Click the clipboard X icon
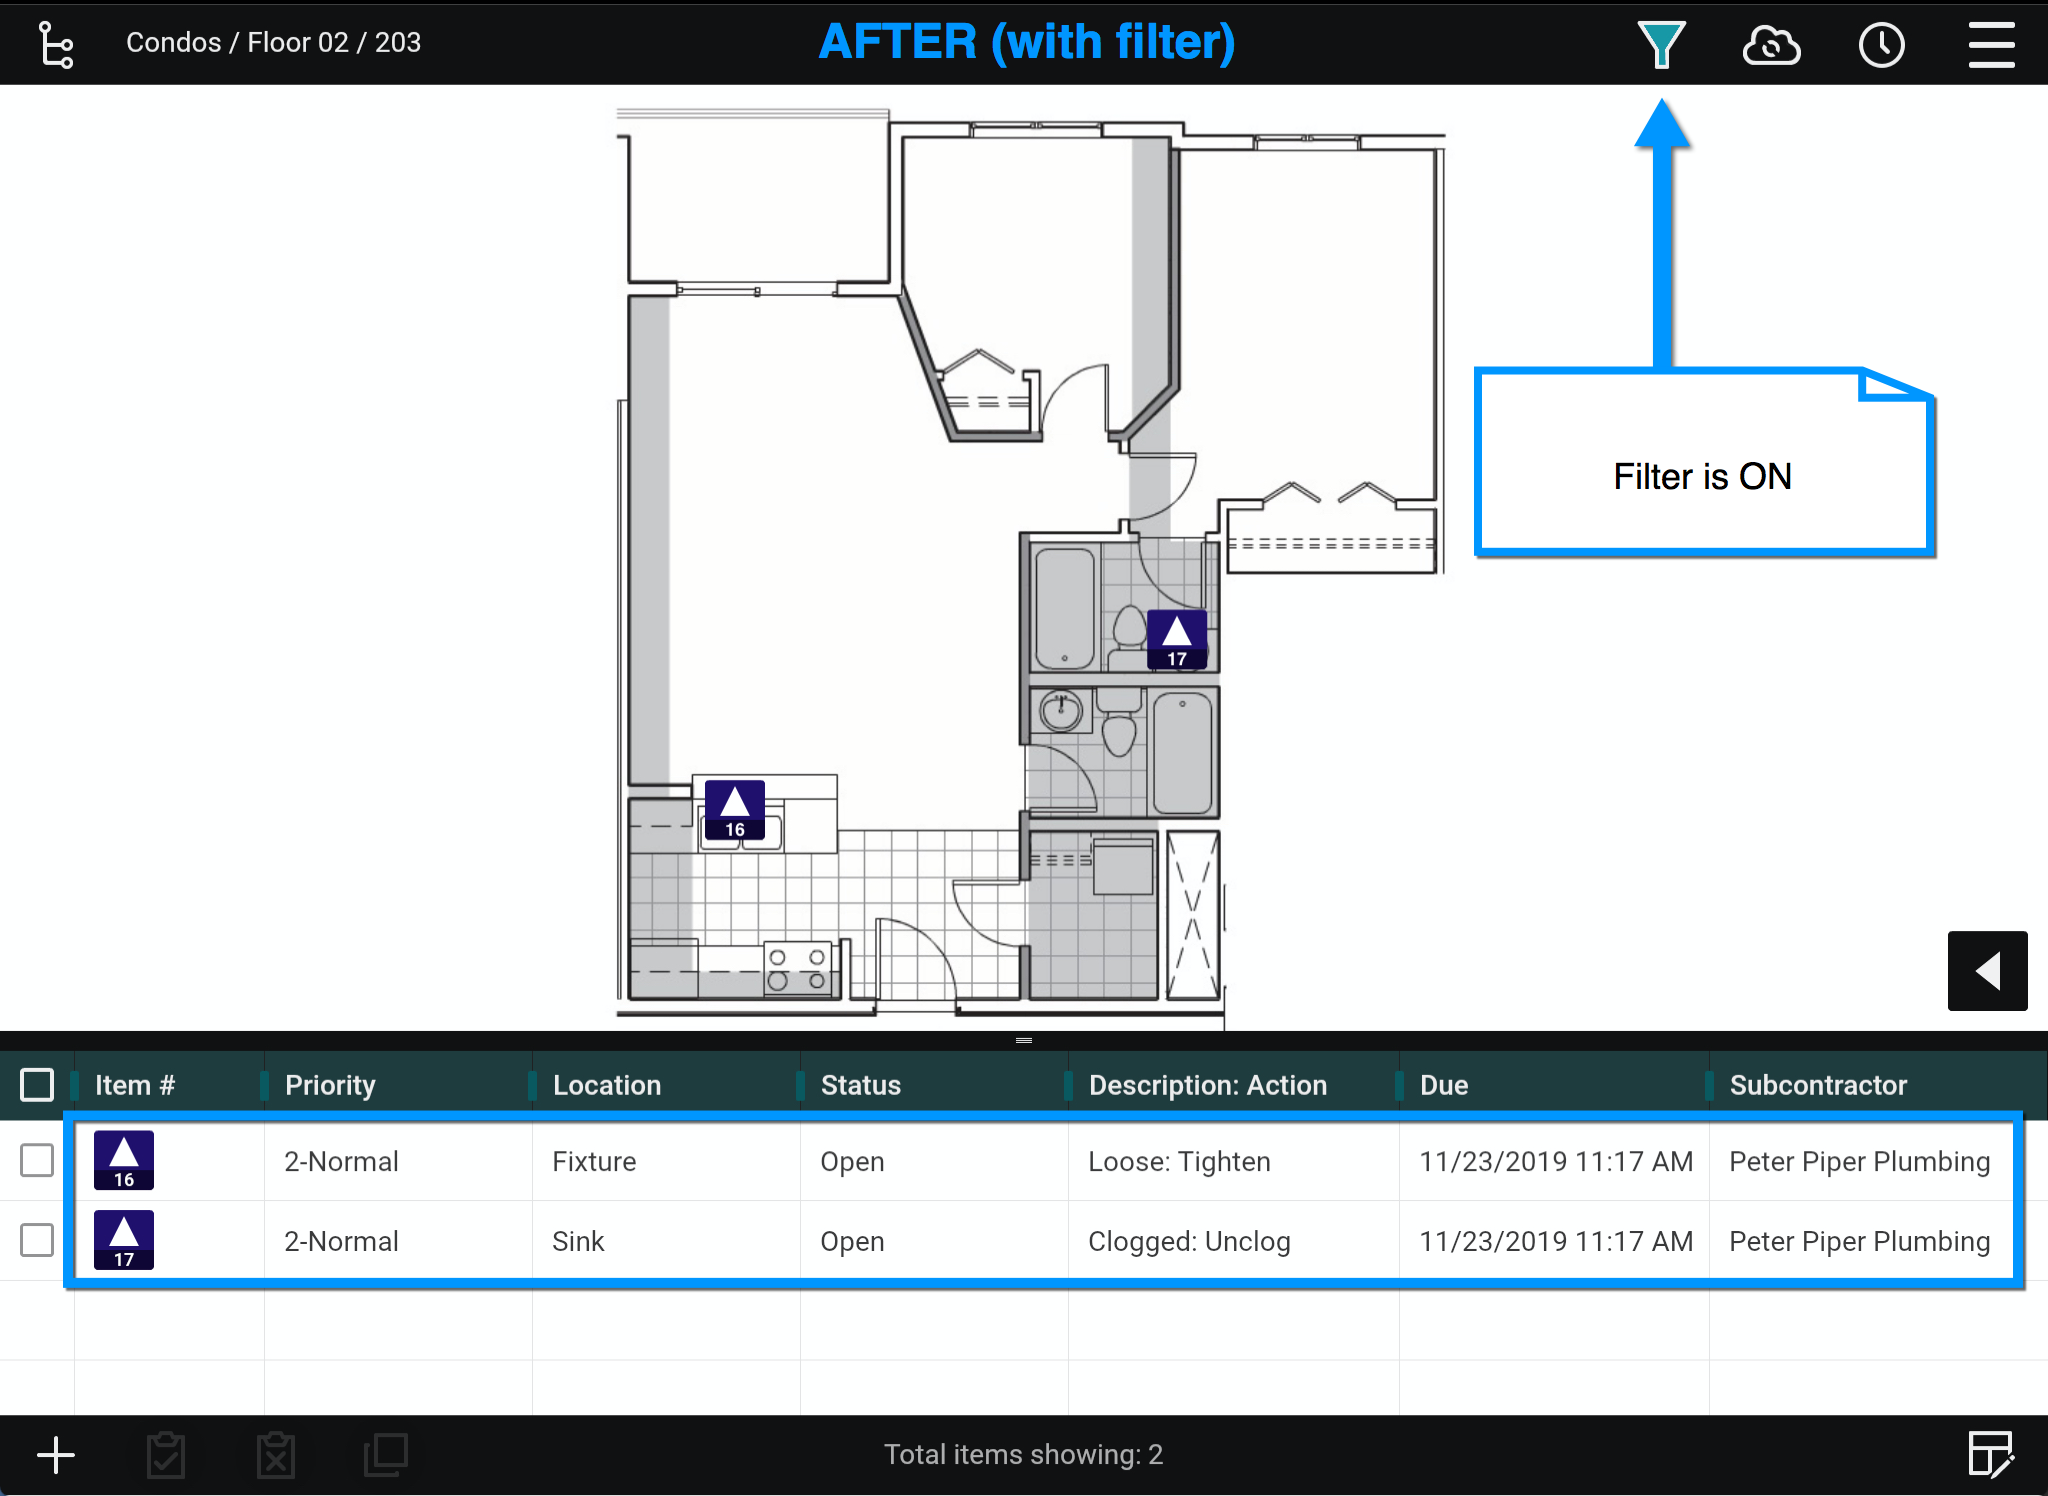 point(276,1455)
